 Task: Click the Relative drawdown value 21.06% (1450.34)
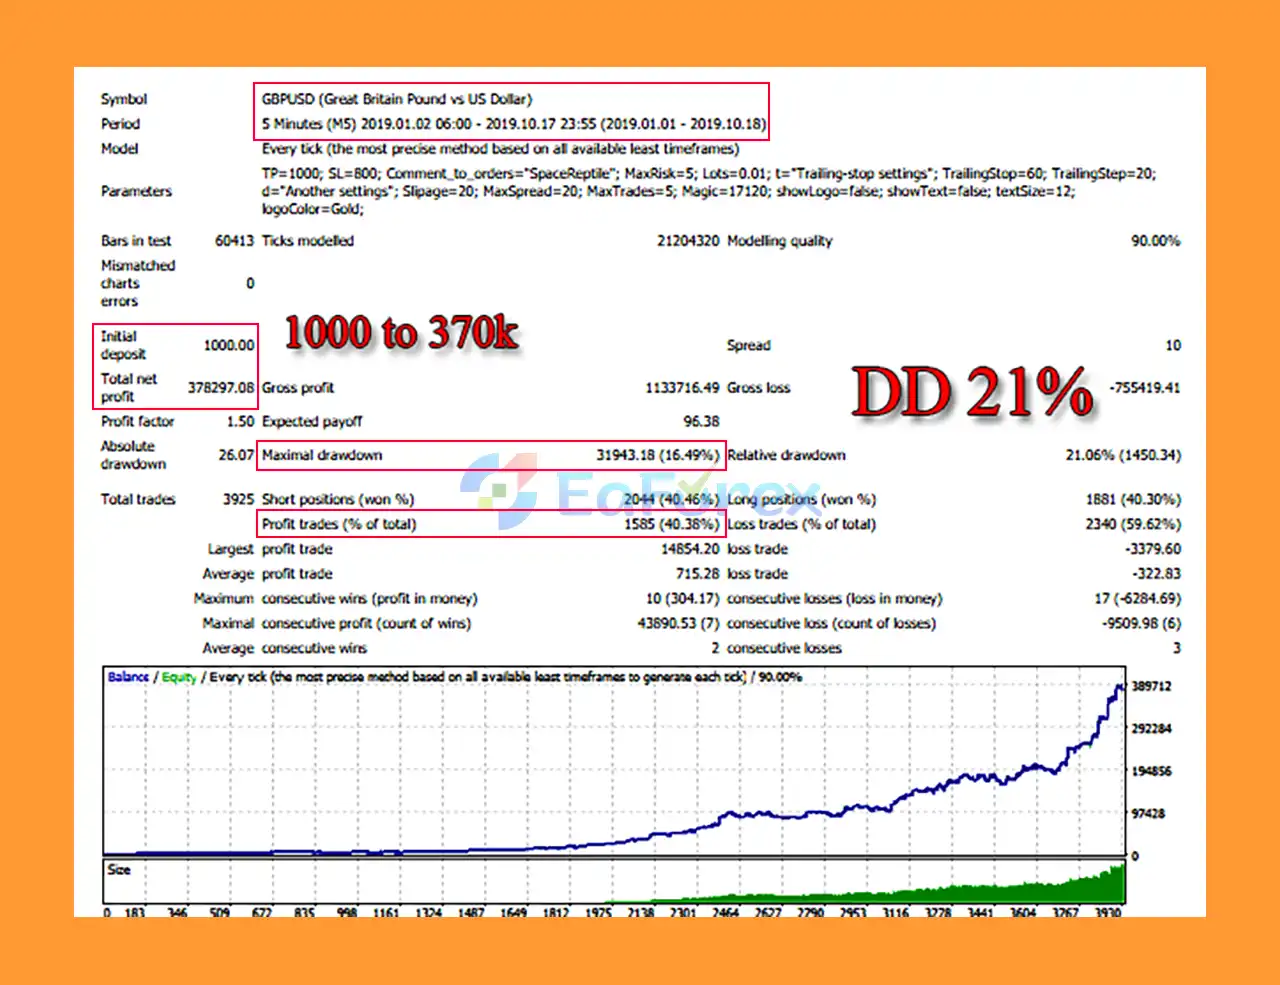[x=1123, y=455]
